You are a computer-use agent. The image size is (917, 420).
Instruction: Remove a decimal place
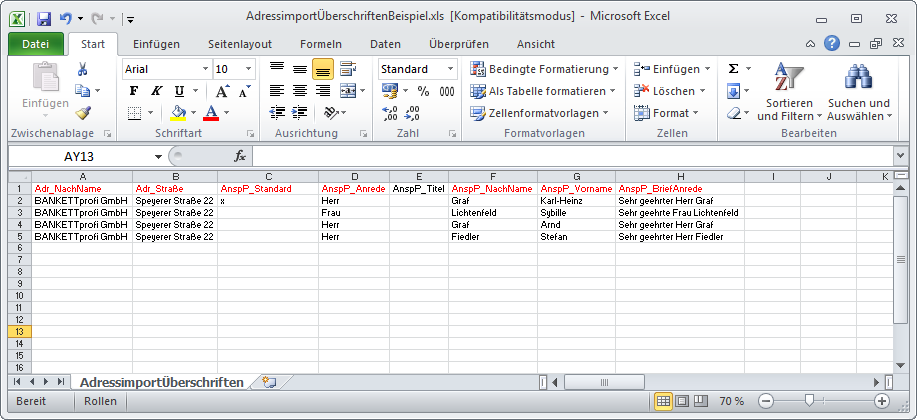click(x=412, y=113)
